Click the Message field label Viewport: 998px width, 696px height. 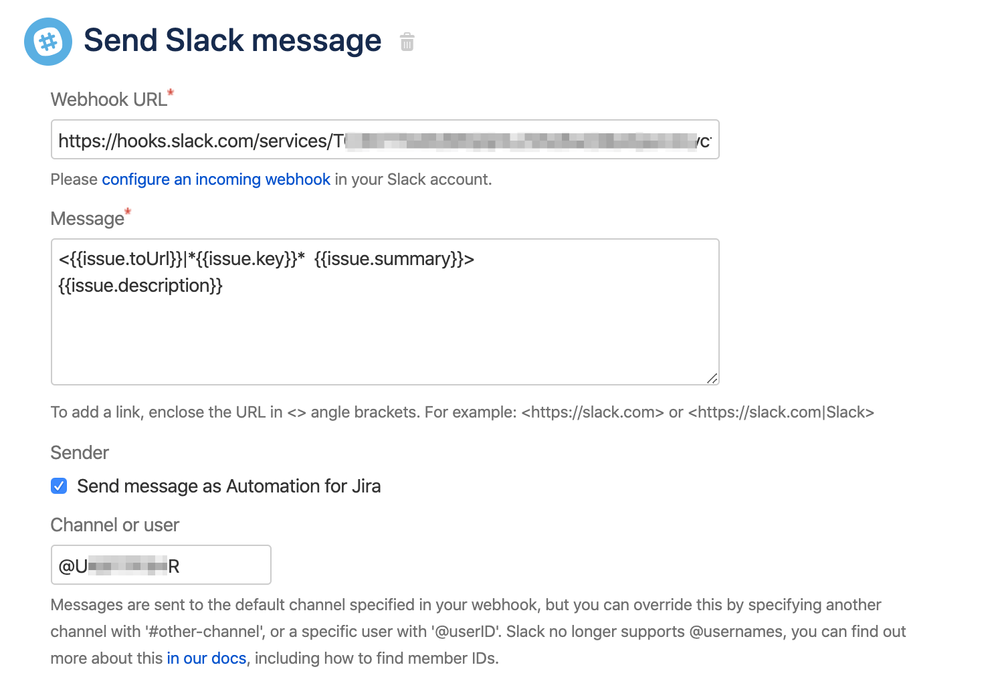(x=87, y=218)
